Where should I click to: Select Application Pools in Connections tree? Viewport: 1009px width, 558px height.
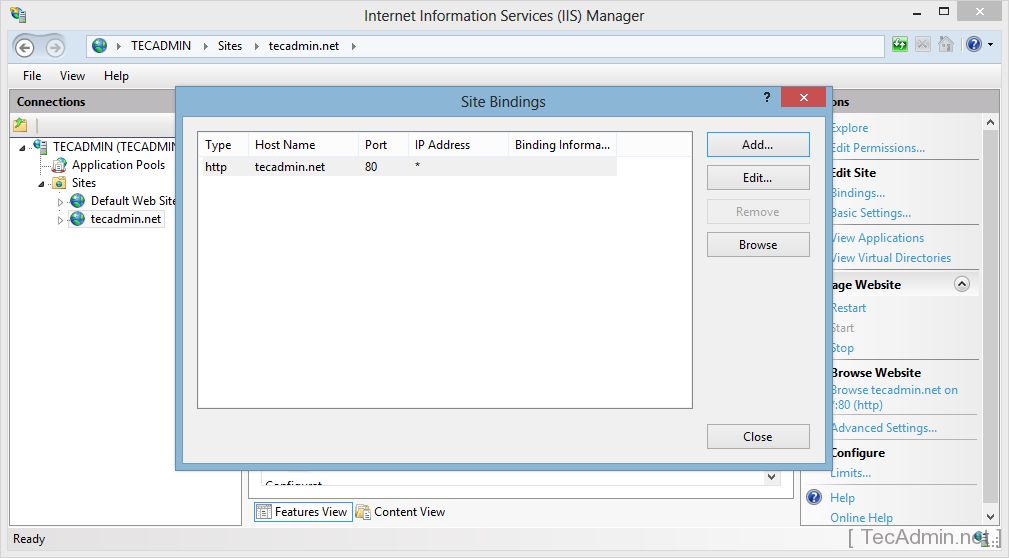pos(118,165)
